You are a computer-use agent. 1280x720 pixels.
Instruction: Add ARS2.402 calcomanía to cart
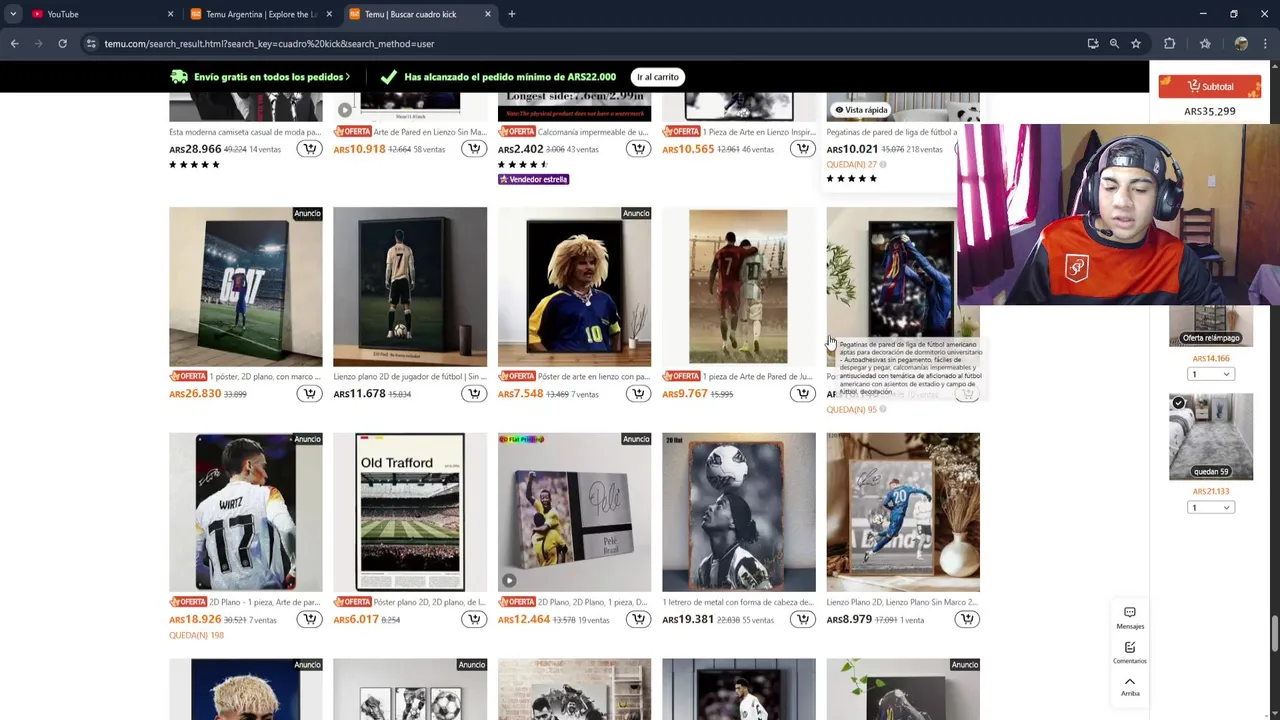pyautogui.click(x=638, y=149)
